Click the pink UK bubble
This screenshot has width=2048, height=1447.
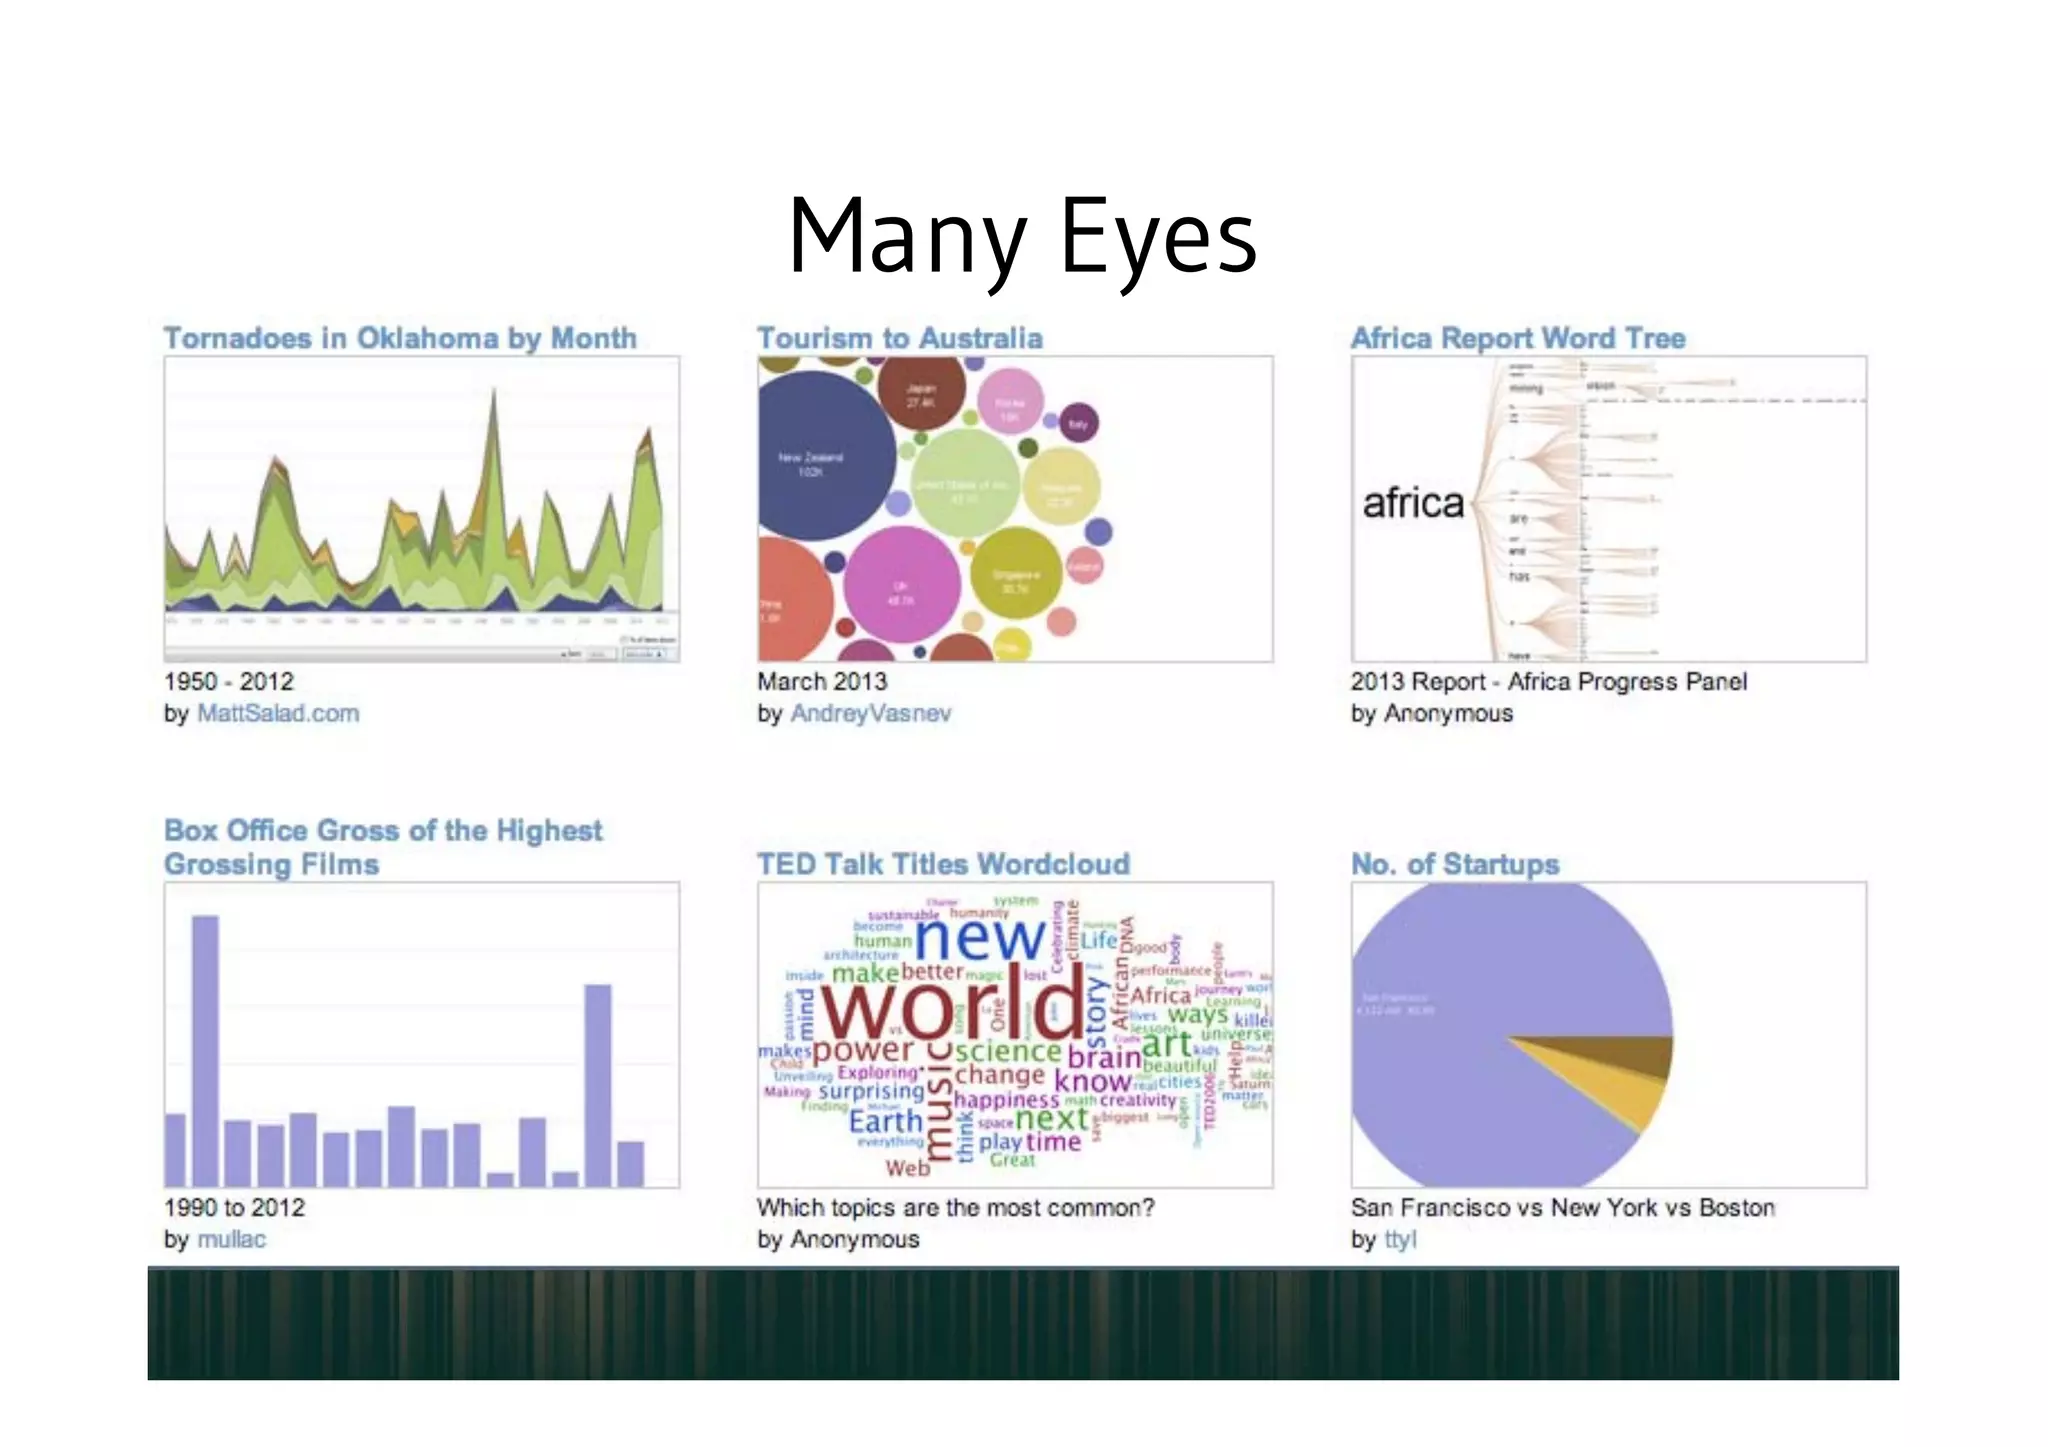click(x=902, y=583)
